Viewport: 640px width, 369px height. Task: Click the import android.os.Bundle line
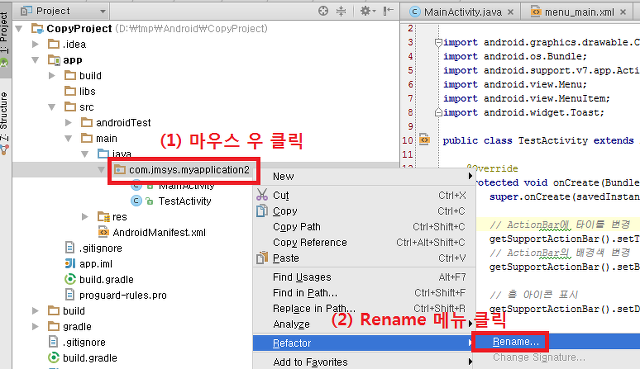pos(515,56)
